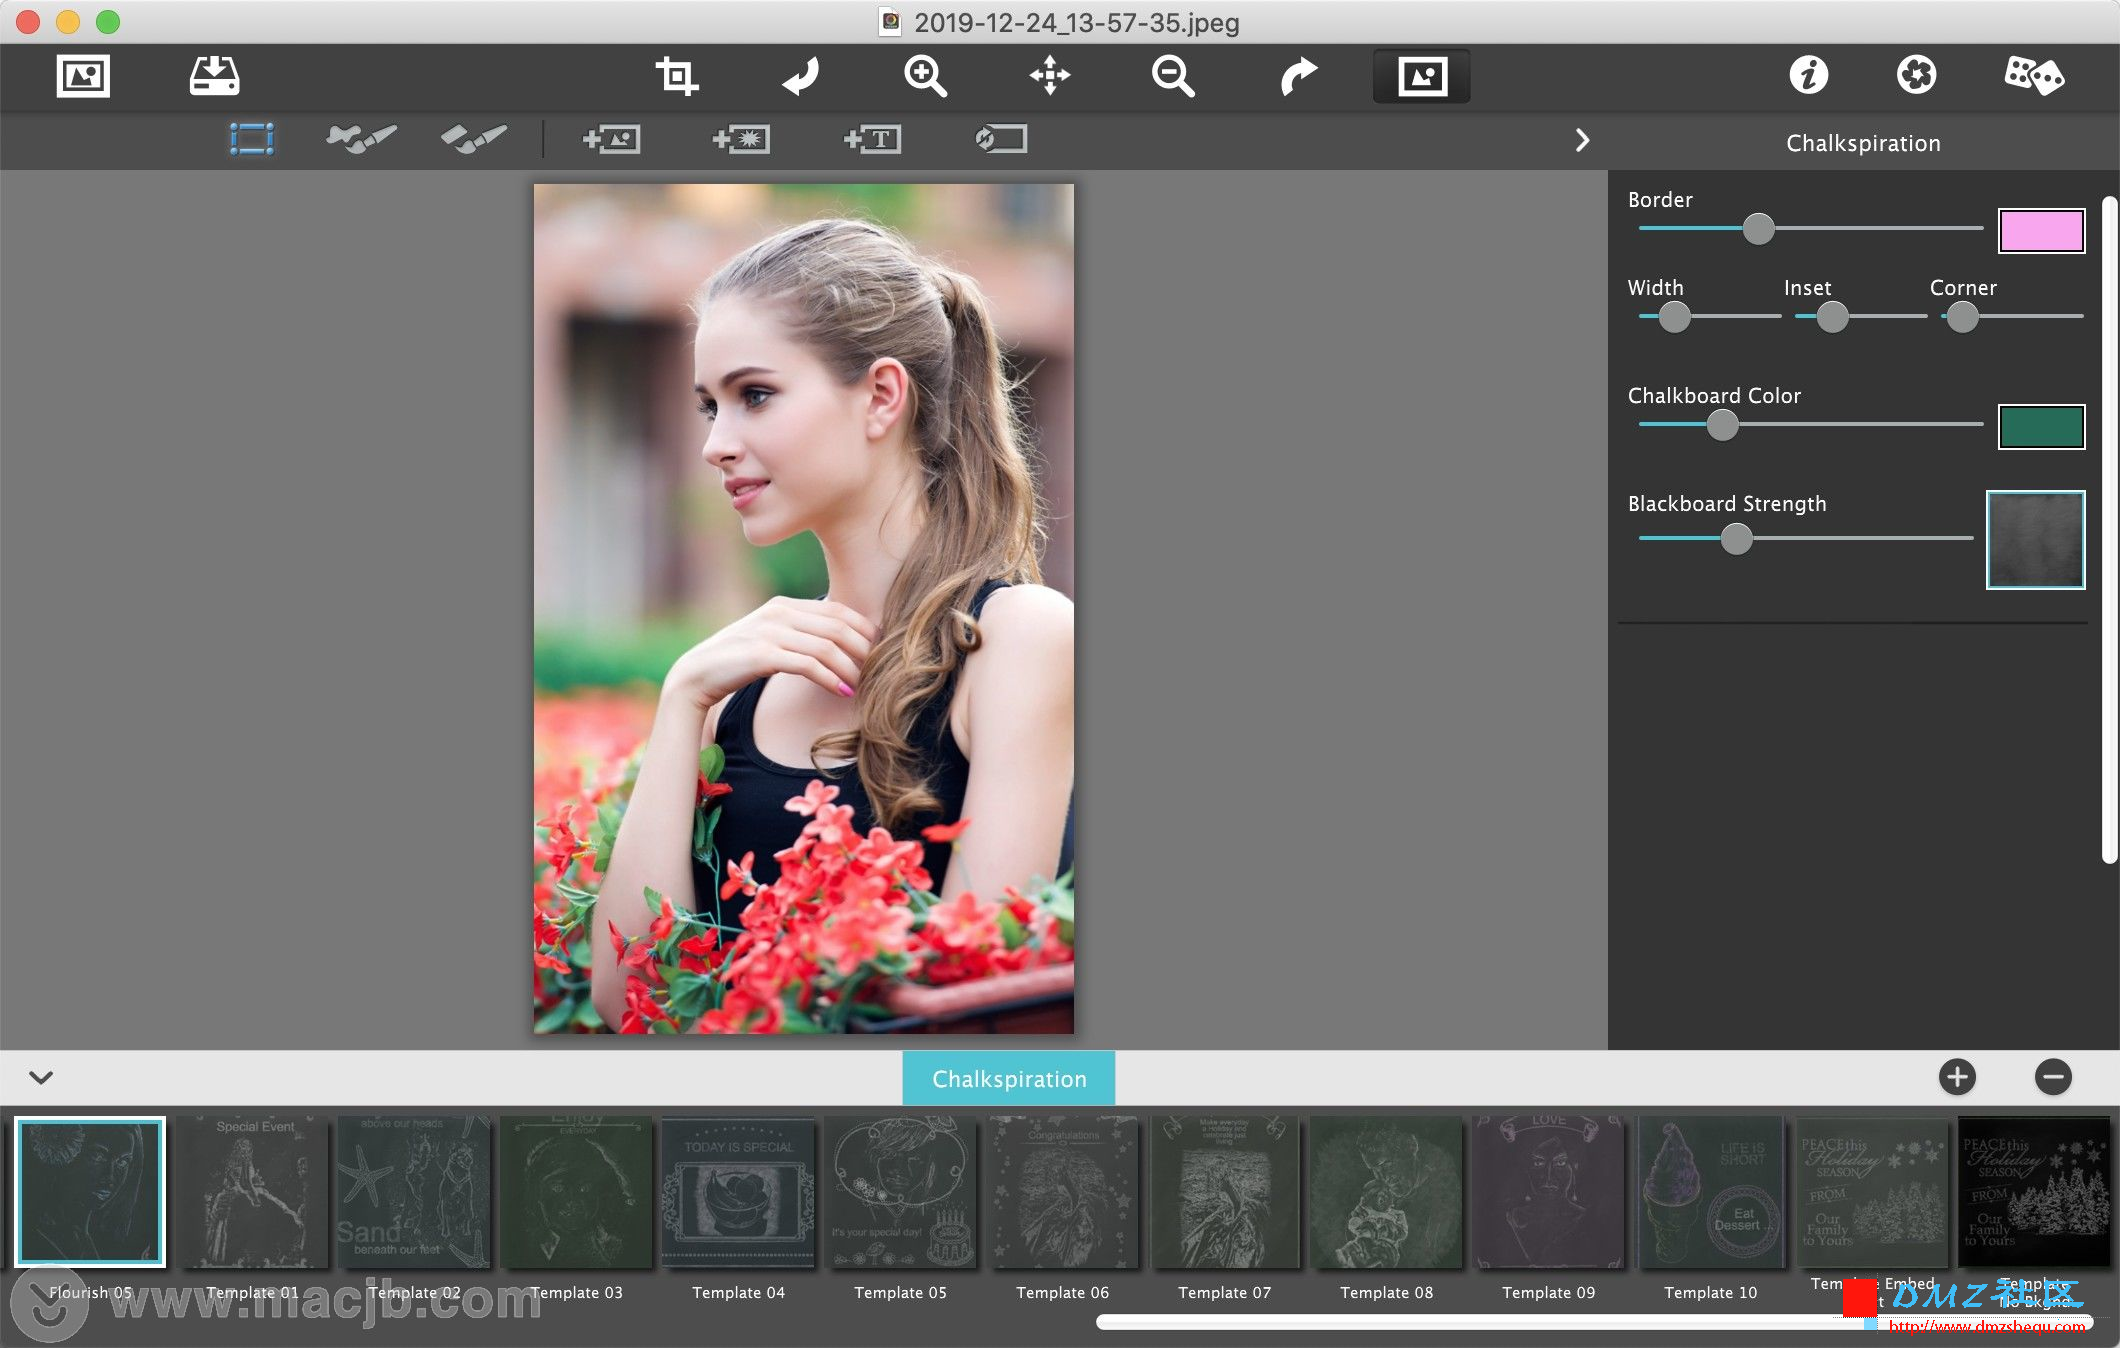Screen dimensions: 2120x1348
Task: Zoom in with the magnifier plus icon
Action: click(x=925, y=76)
